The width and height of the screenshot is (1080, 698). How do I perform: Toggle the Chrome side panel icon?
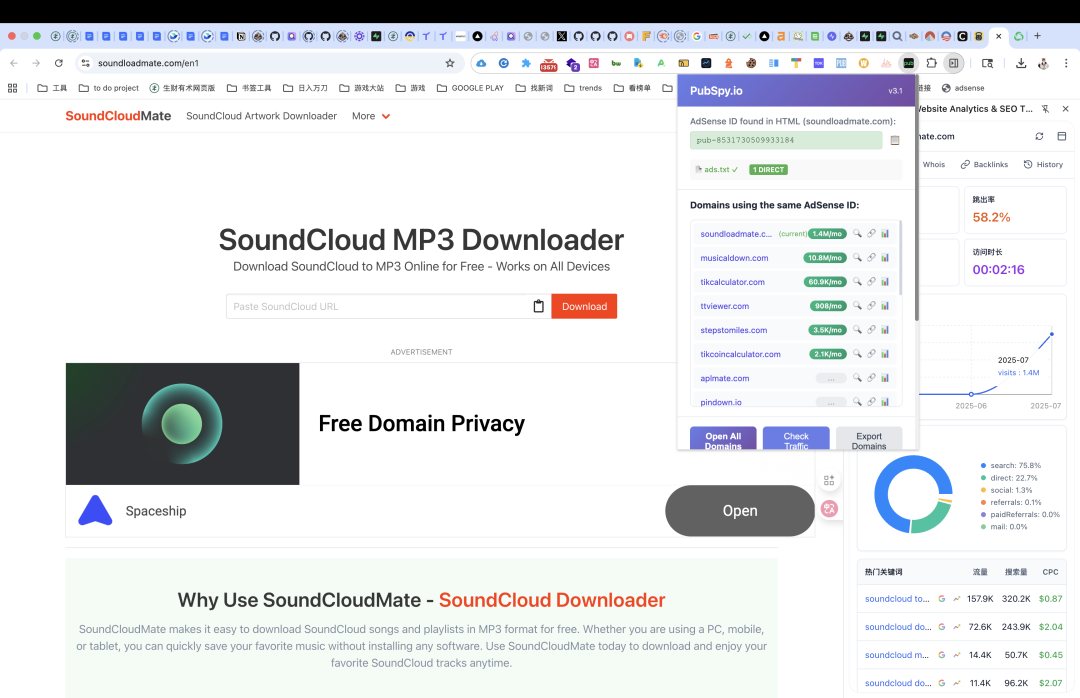coord(953,63)
